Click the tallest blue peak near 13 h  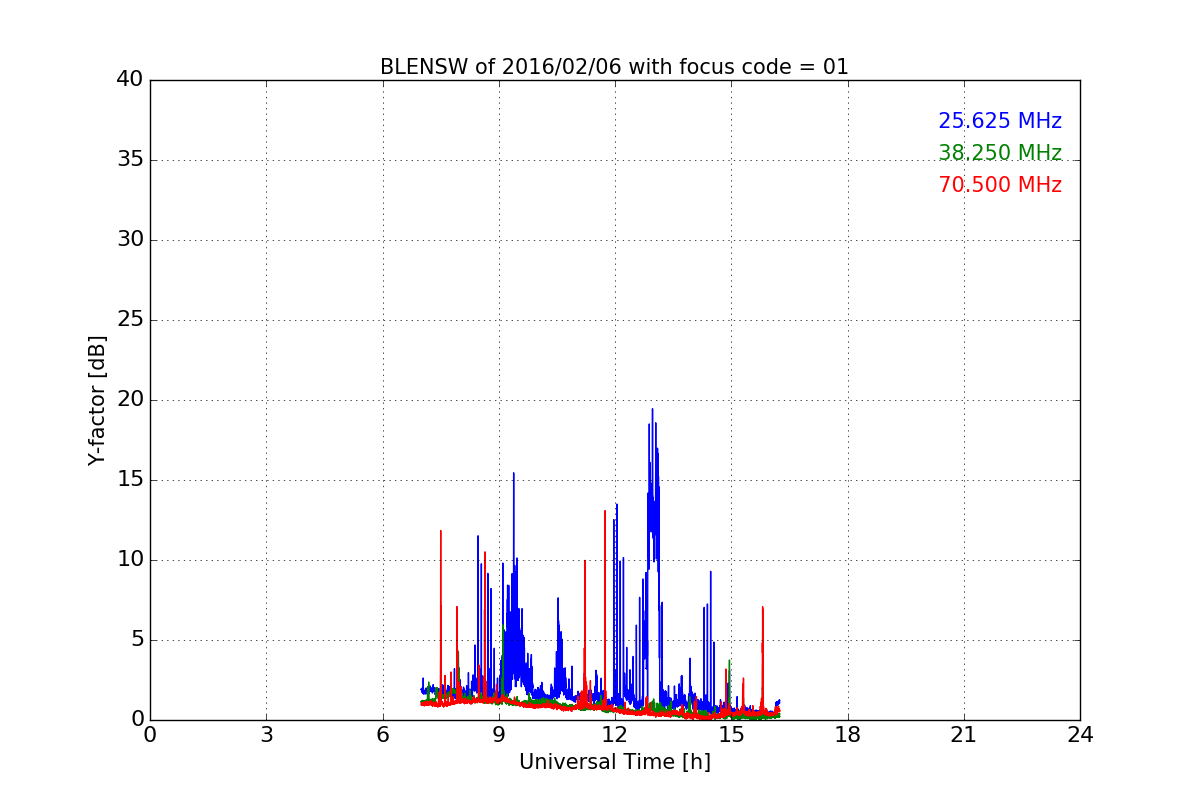pos(652,409)
